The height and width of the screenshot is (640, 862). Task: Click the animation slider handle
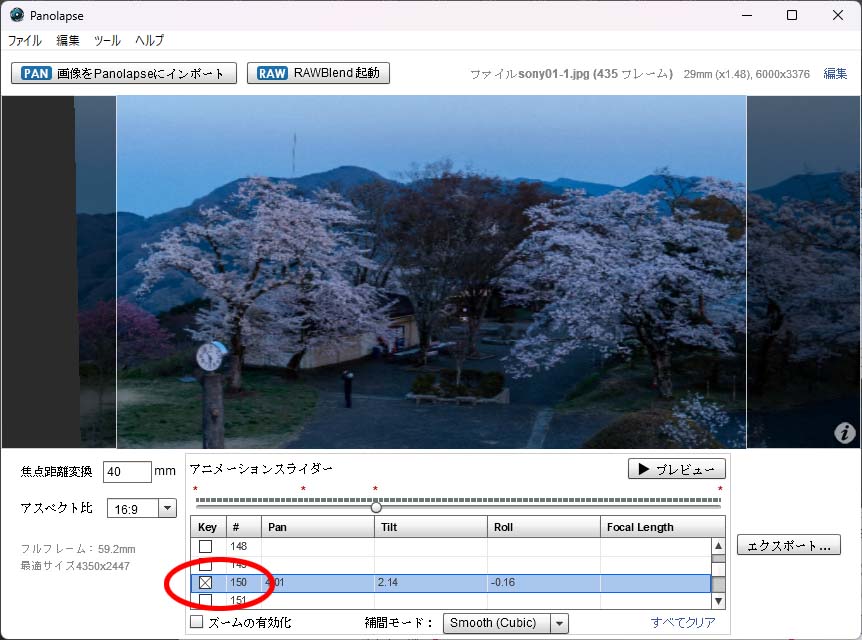click(376, 507)
